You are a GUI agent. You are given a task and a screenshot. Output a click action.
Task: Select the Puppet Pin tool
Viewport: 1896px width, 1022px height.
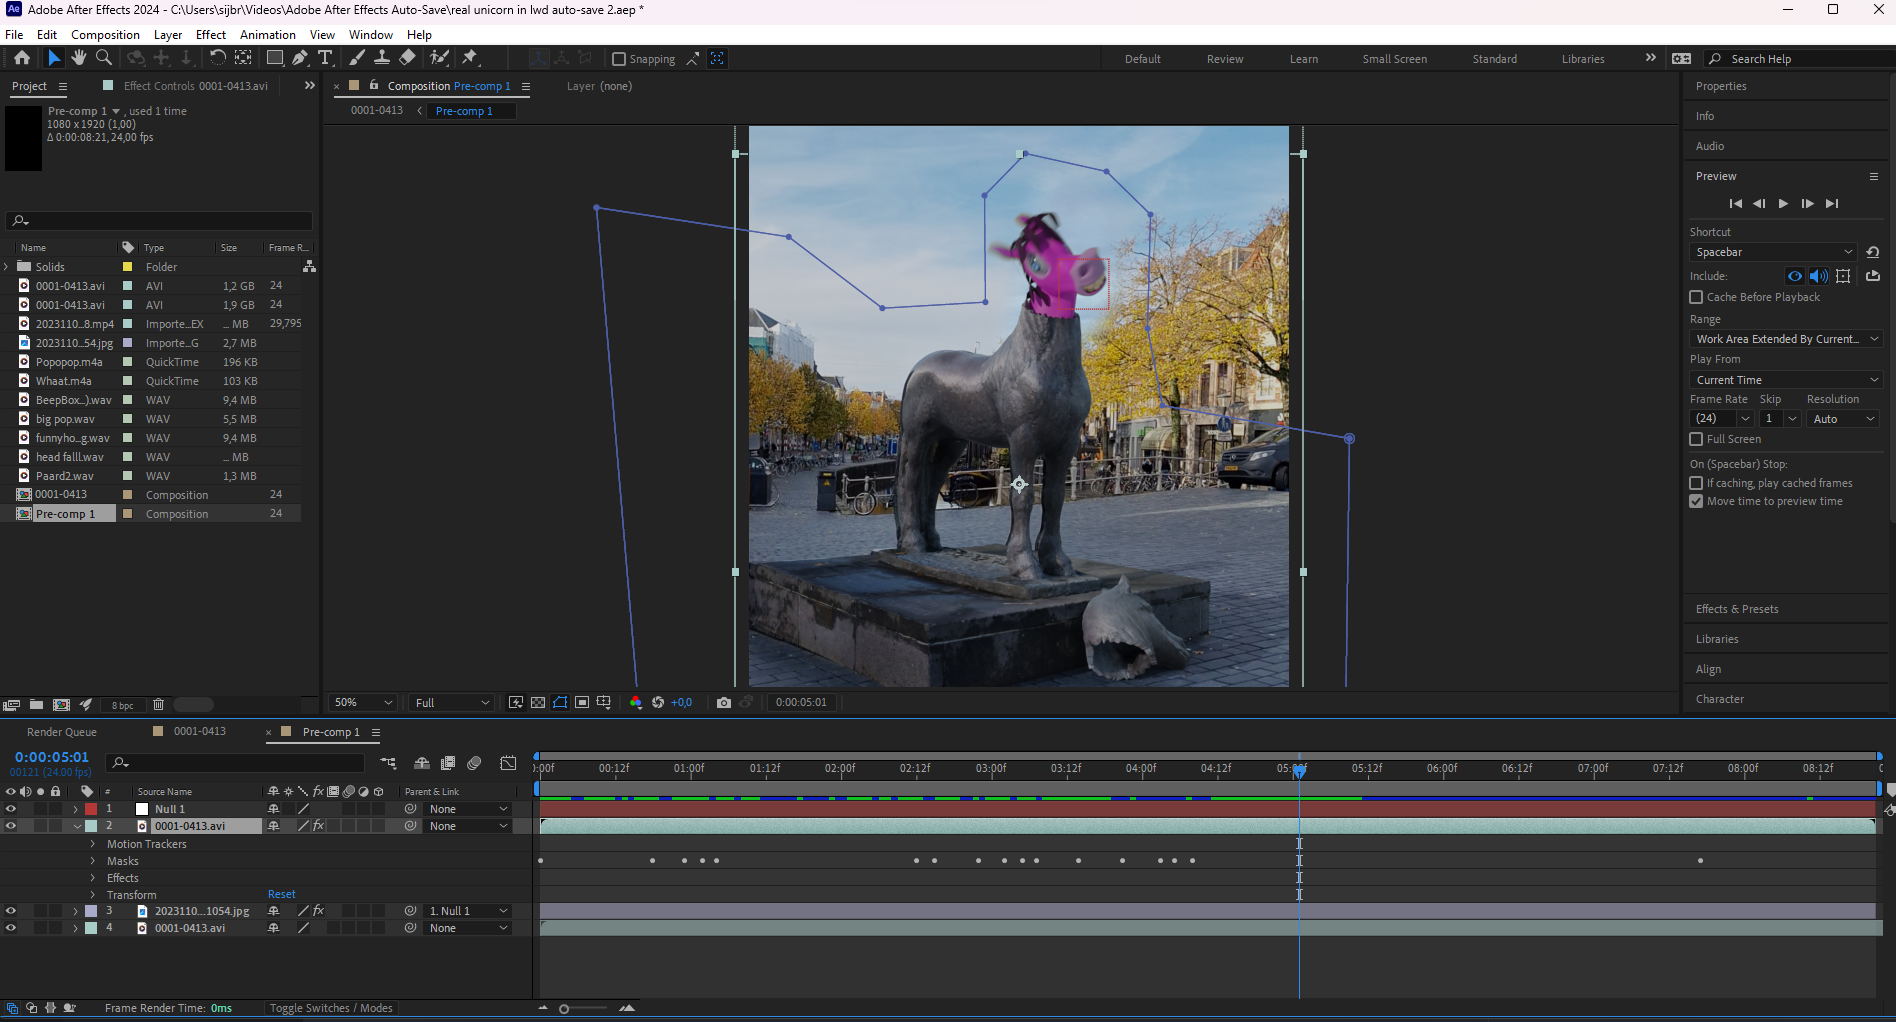point(470,58)
